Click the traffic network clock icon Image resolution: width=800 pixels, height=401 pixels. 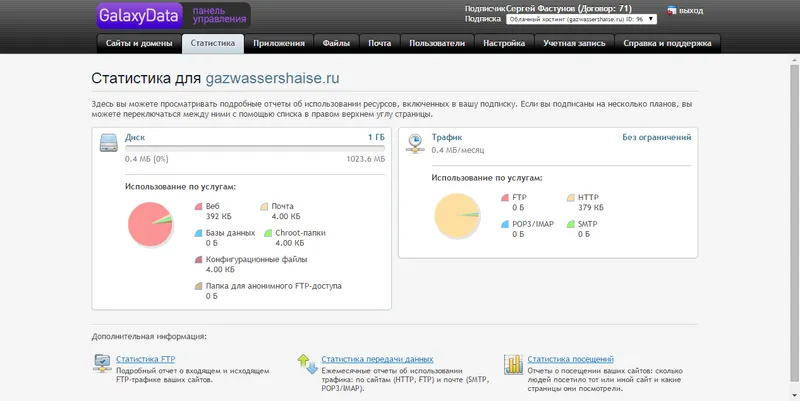415,143
